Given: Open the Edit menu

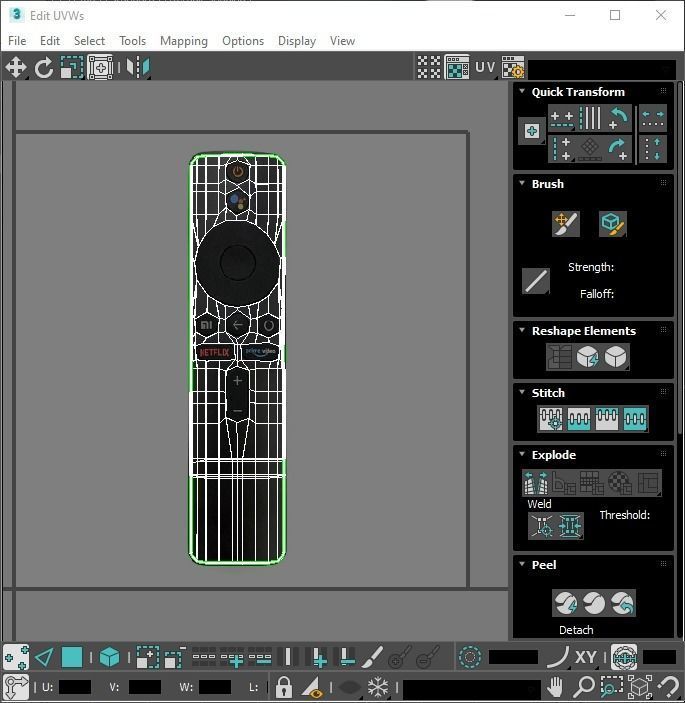Looking at the screenshot, I should pyautogui.click(x=50, y=41).
